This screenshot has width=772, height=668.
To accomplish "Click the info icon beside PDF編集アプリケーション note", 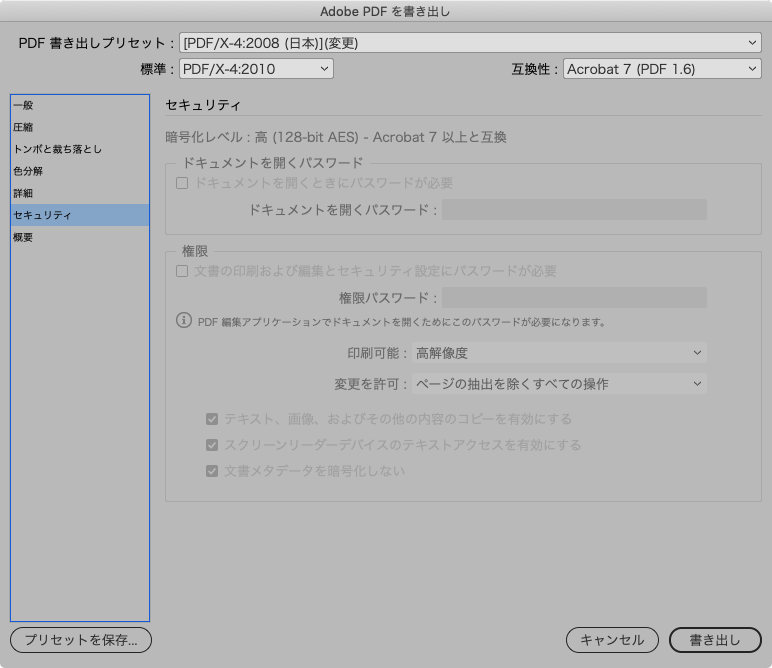I will pyautogui.click(x=184, y=320).
